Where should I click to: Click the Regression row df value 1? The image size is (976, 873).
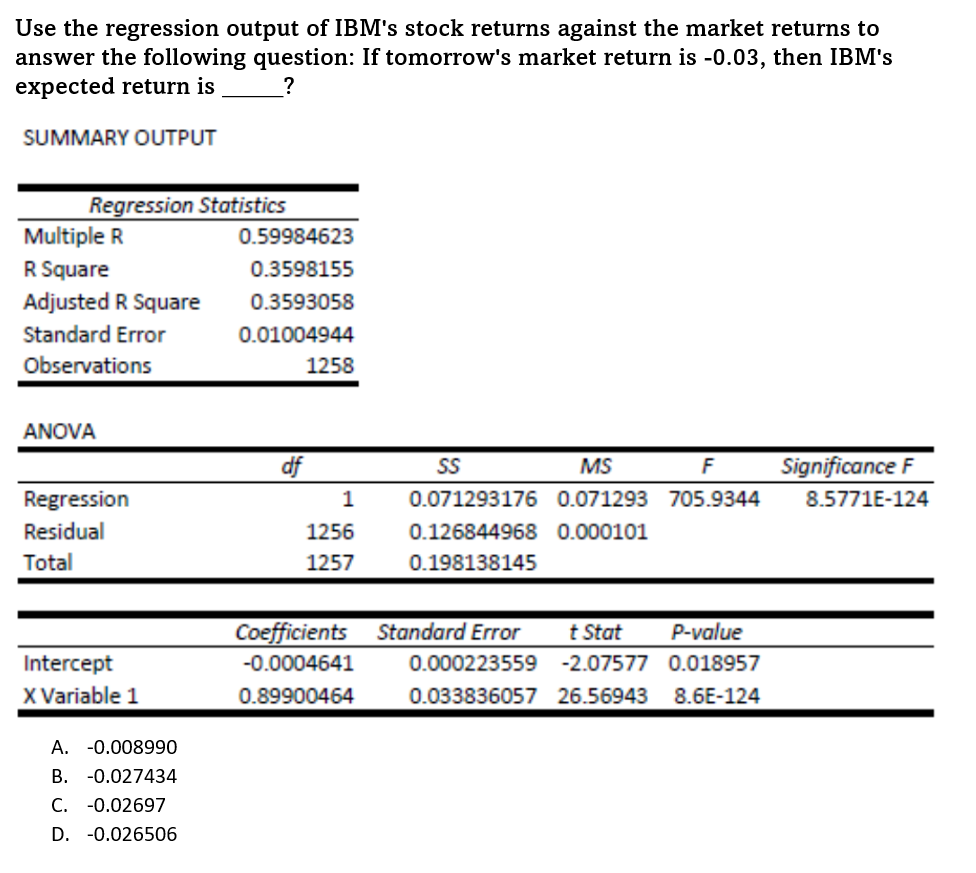pos(348,498)
